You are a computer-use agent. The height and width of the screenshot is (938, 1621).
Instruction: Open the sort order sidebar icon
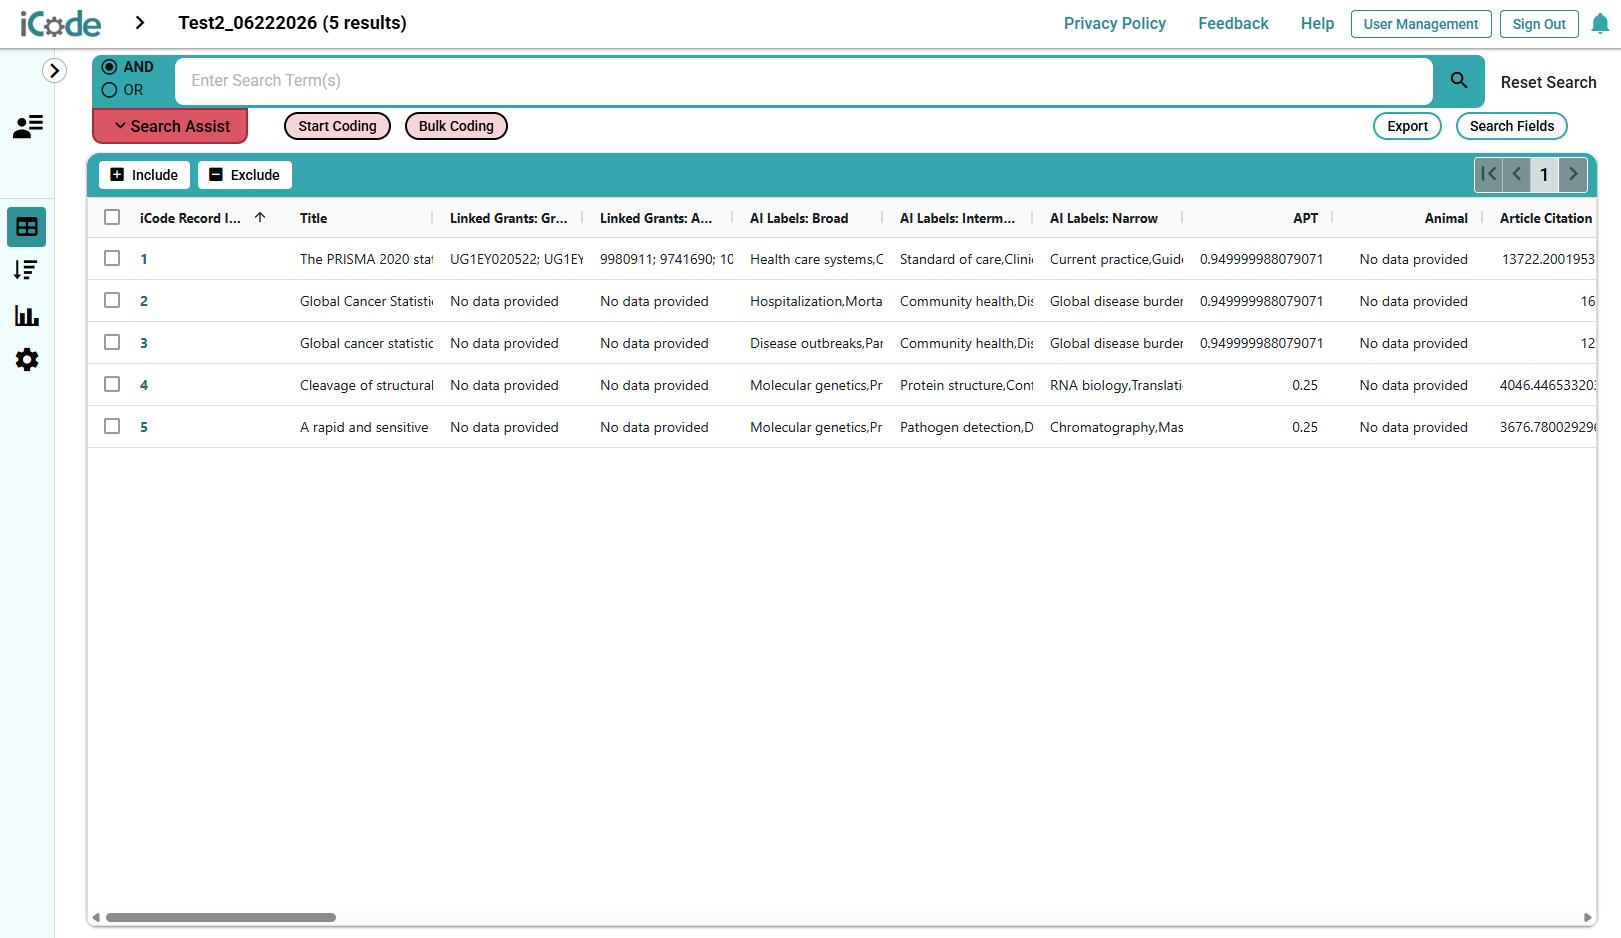point(27,270)
